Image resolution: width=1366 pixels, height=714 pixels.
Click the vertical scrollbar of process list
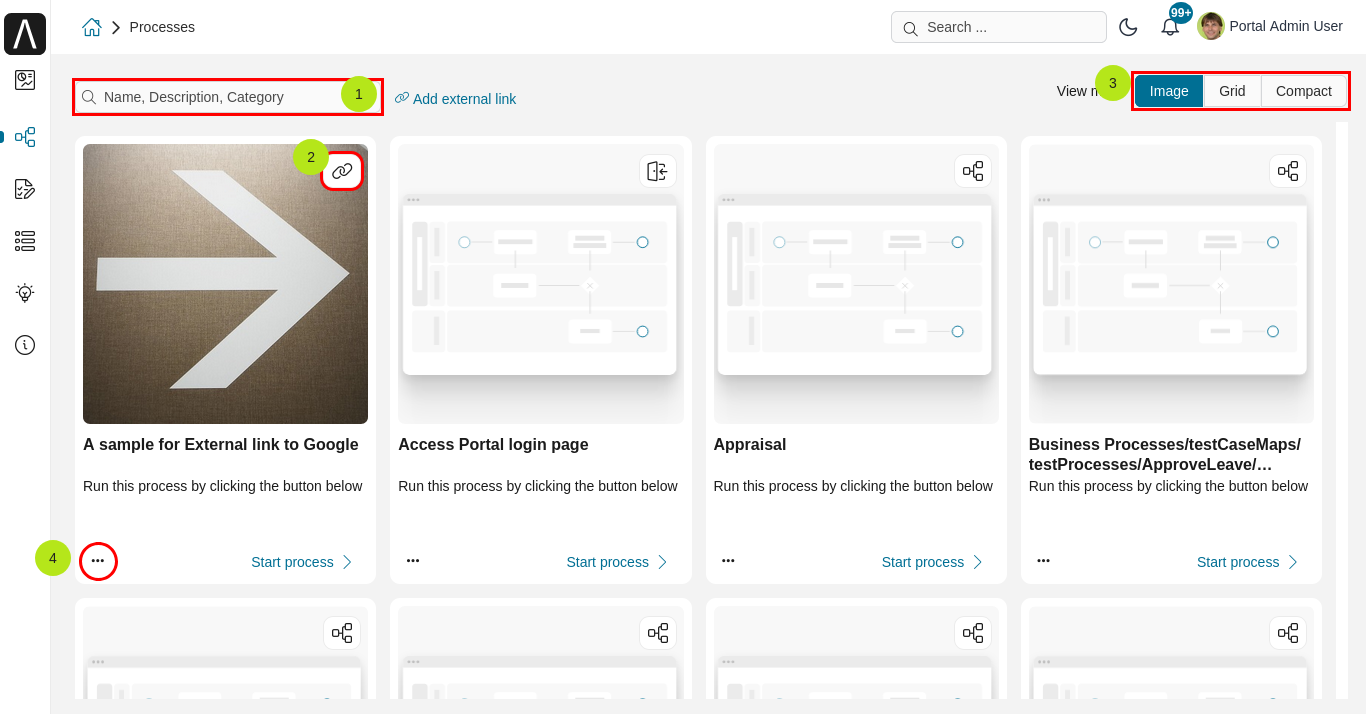pyautogui.click(x=1342, y=410)
